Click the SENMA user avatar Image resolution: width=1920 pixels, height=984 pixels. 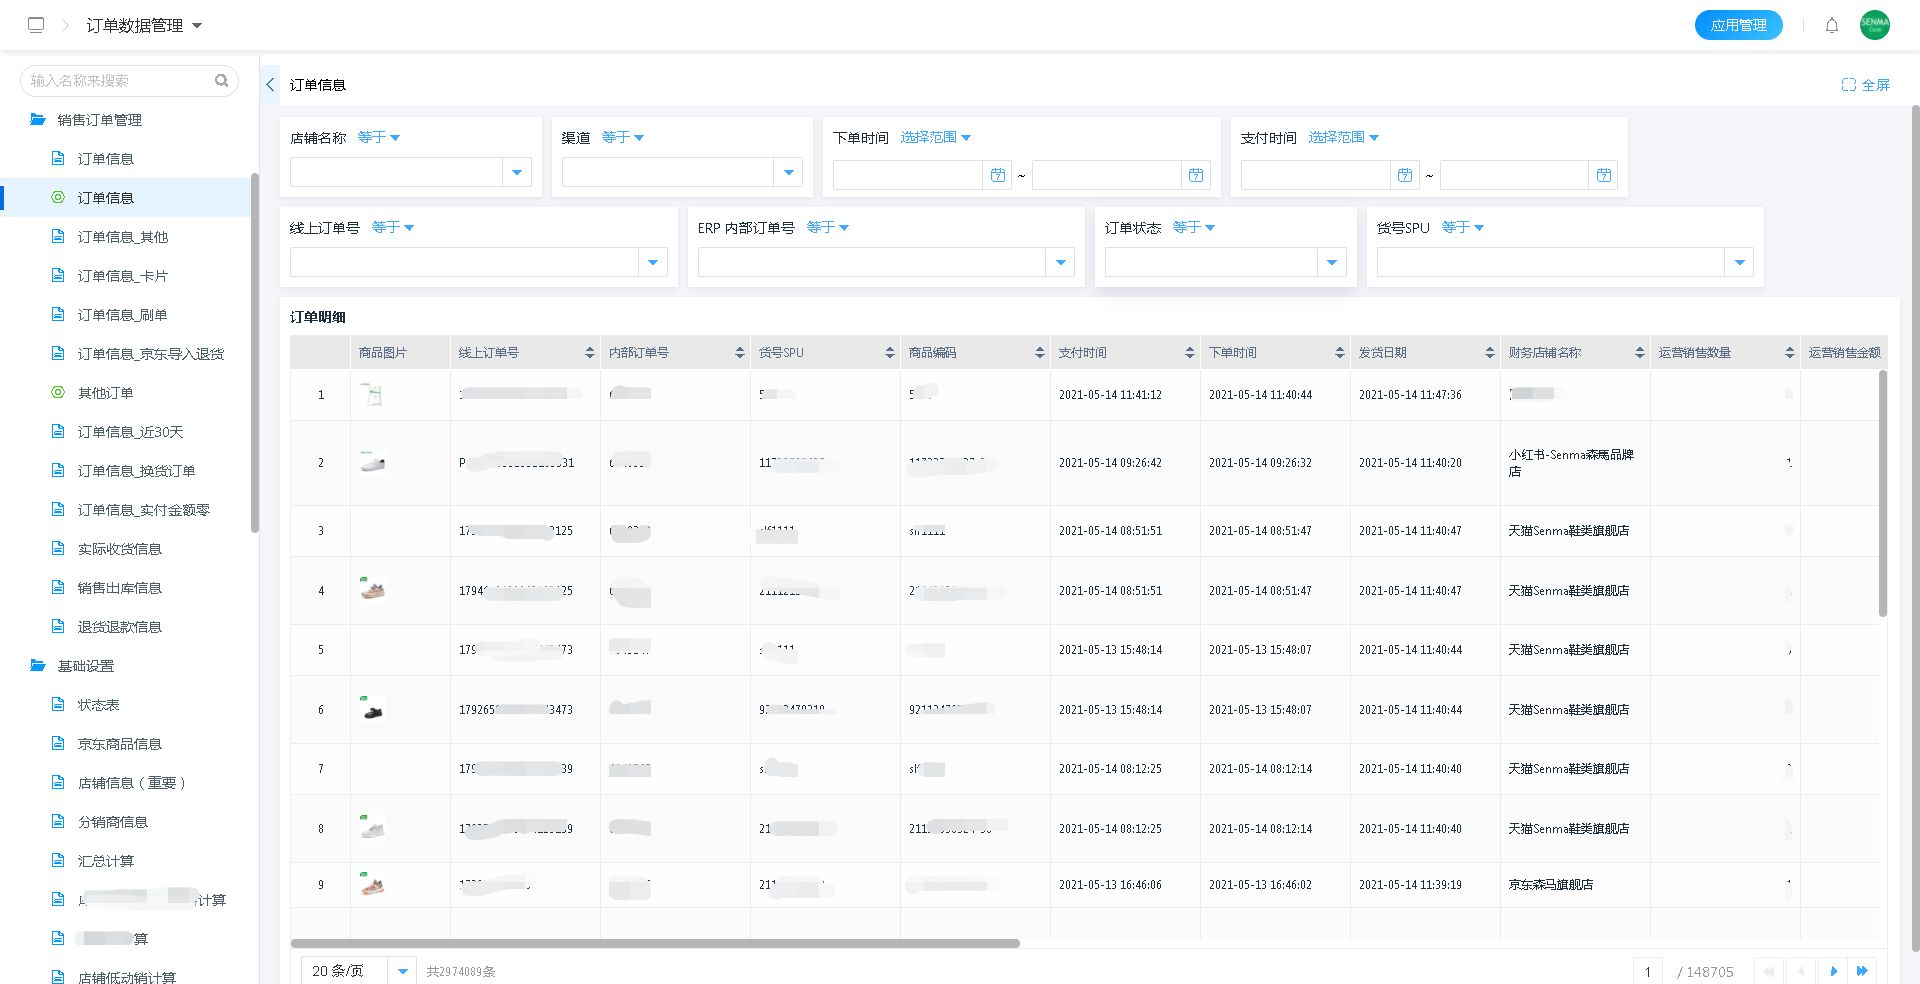click(1874, 25)
